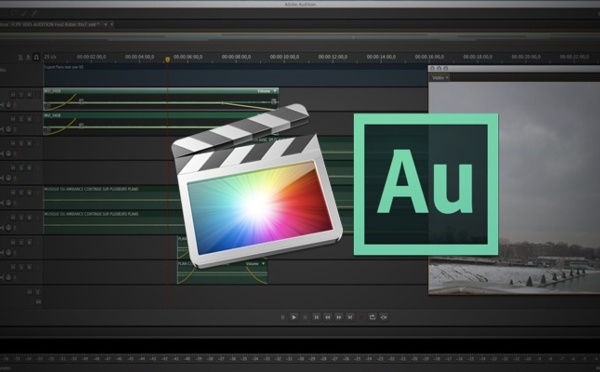
Task: Click the Rewind transport button
Action: pyautogui.click(x=328, y=317)
